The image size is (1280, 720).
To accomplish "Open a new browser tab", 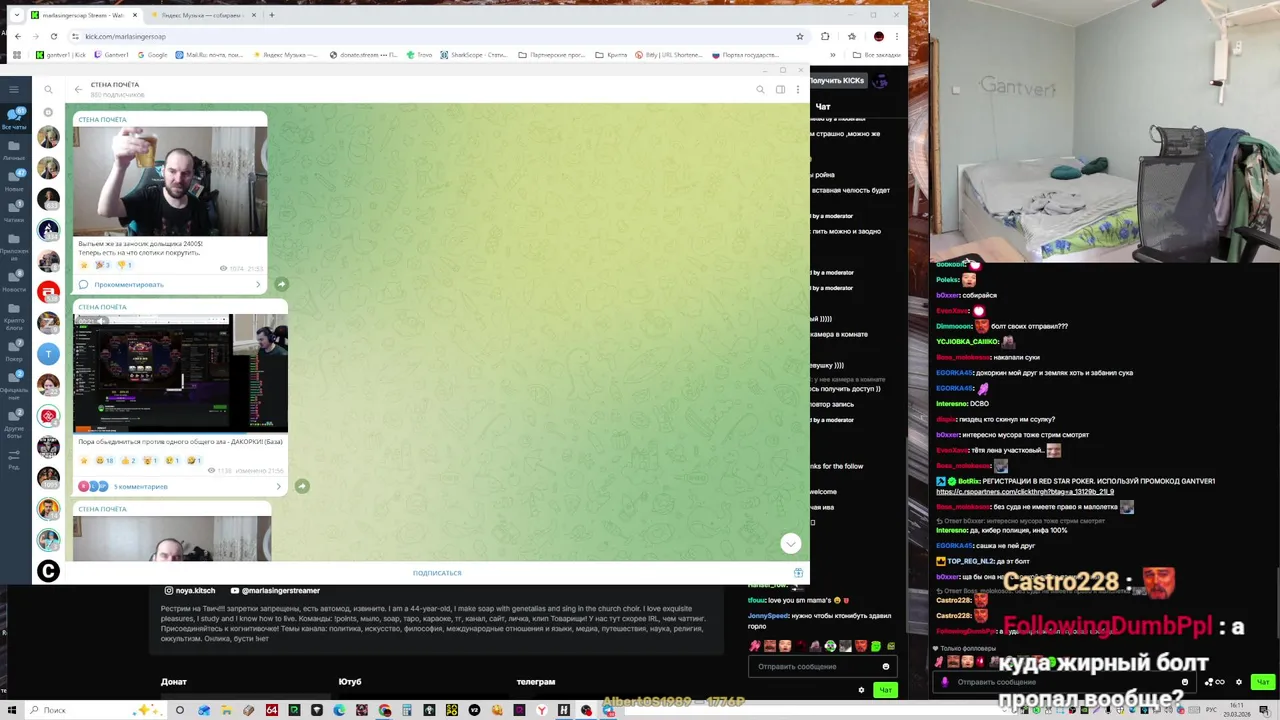I will [272, 15].
